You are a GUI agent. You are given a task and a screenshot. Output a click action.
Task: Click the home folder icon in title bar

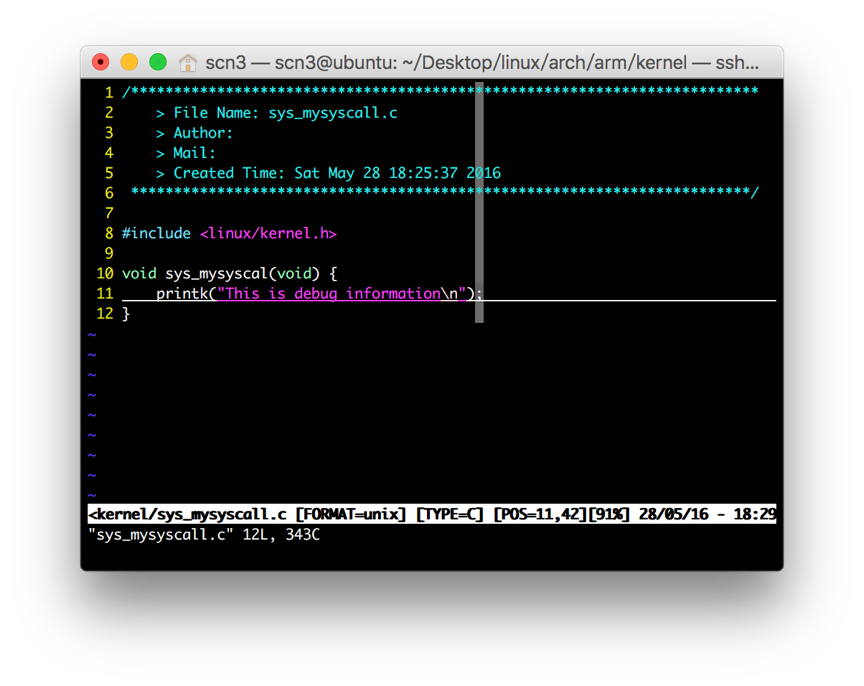click(187, 63)
